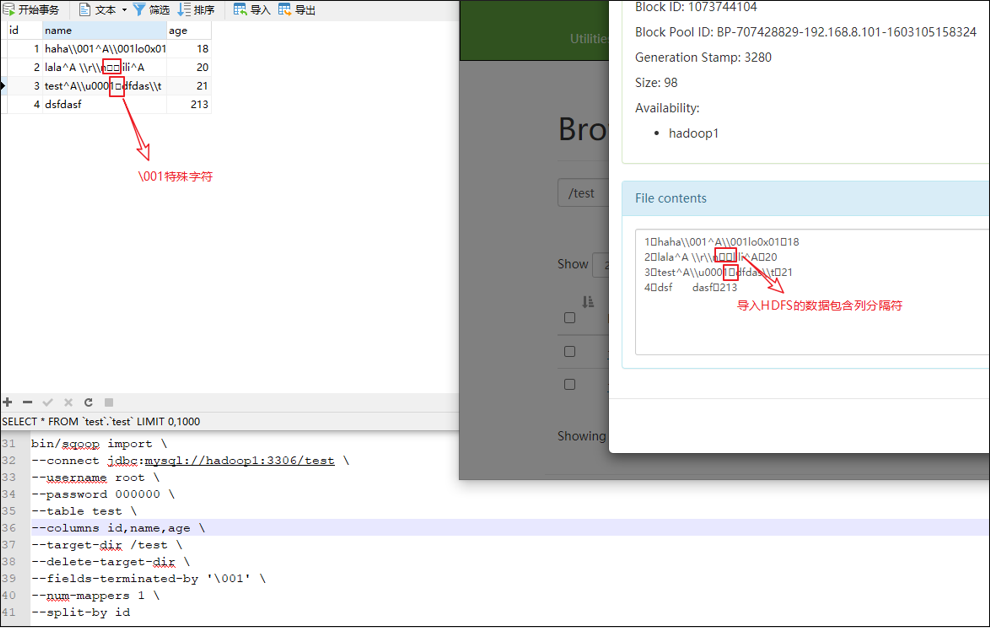The width and height of the screenshot is (990, 628).
Task: Refresh the table with the circular arrow icon
Action: (88, 402)
